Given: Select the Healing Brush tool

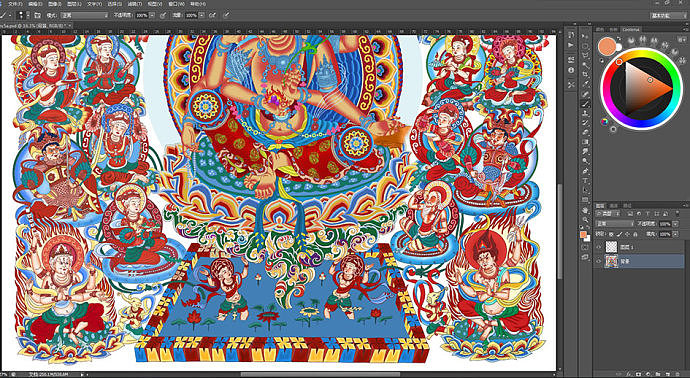Looking at the screenshot, I should pyautogui.click(x=585, y=94).
